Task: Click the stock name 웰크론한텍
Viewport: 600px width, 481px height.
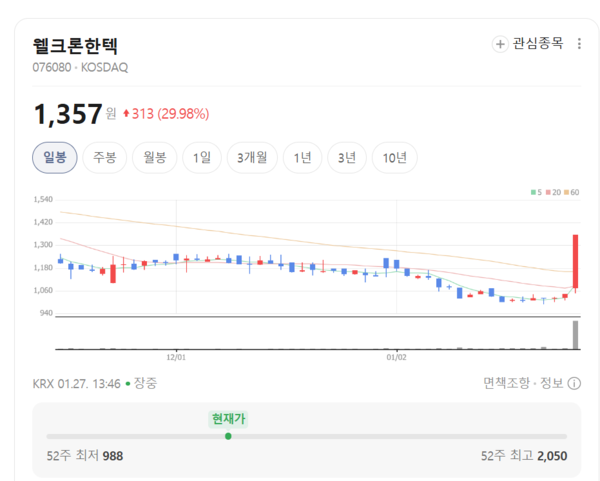Action: tap(75, 46)
